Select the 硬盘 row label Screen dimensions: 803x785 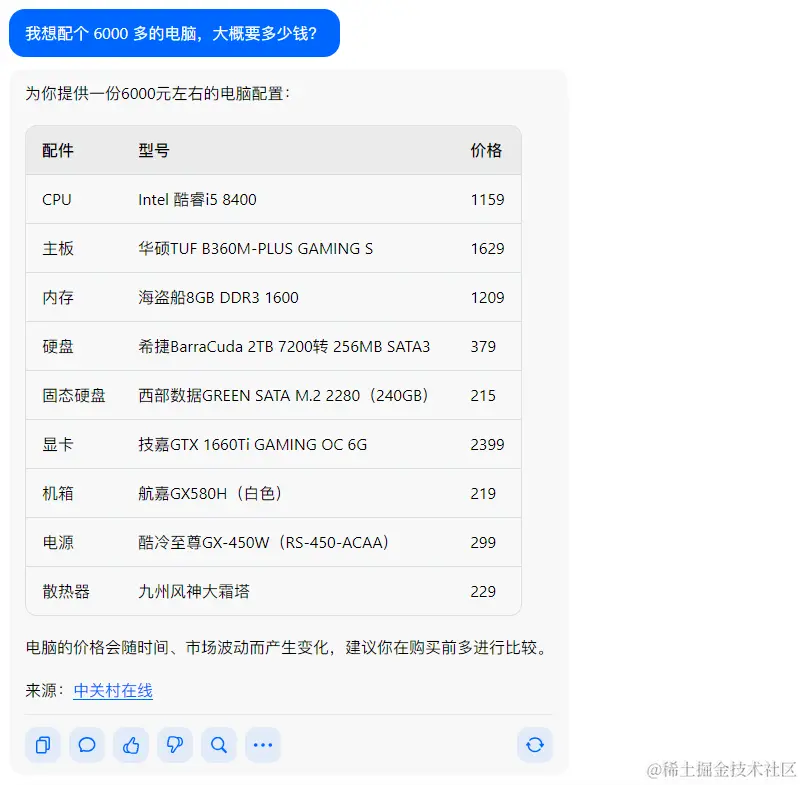click(x=58, y=347)
